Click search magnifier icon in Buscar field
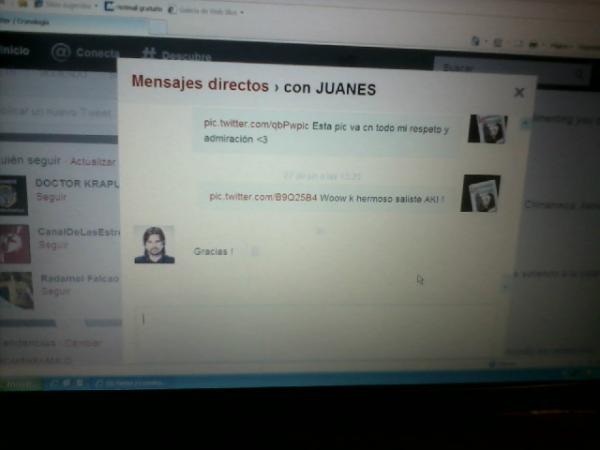Viewport: 600px width, 450px height. pyautogui.click(x=580, y=74)
